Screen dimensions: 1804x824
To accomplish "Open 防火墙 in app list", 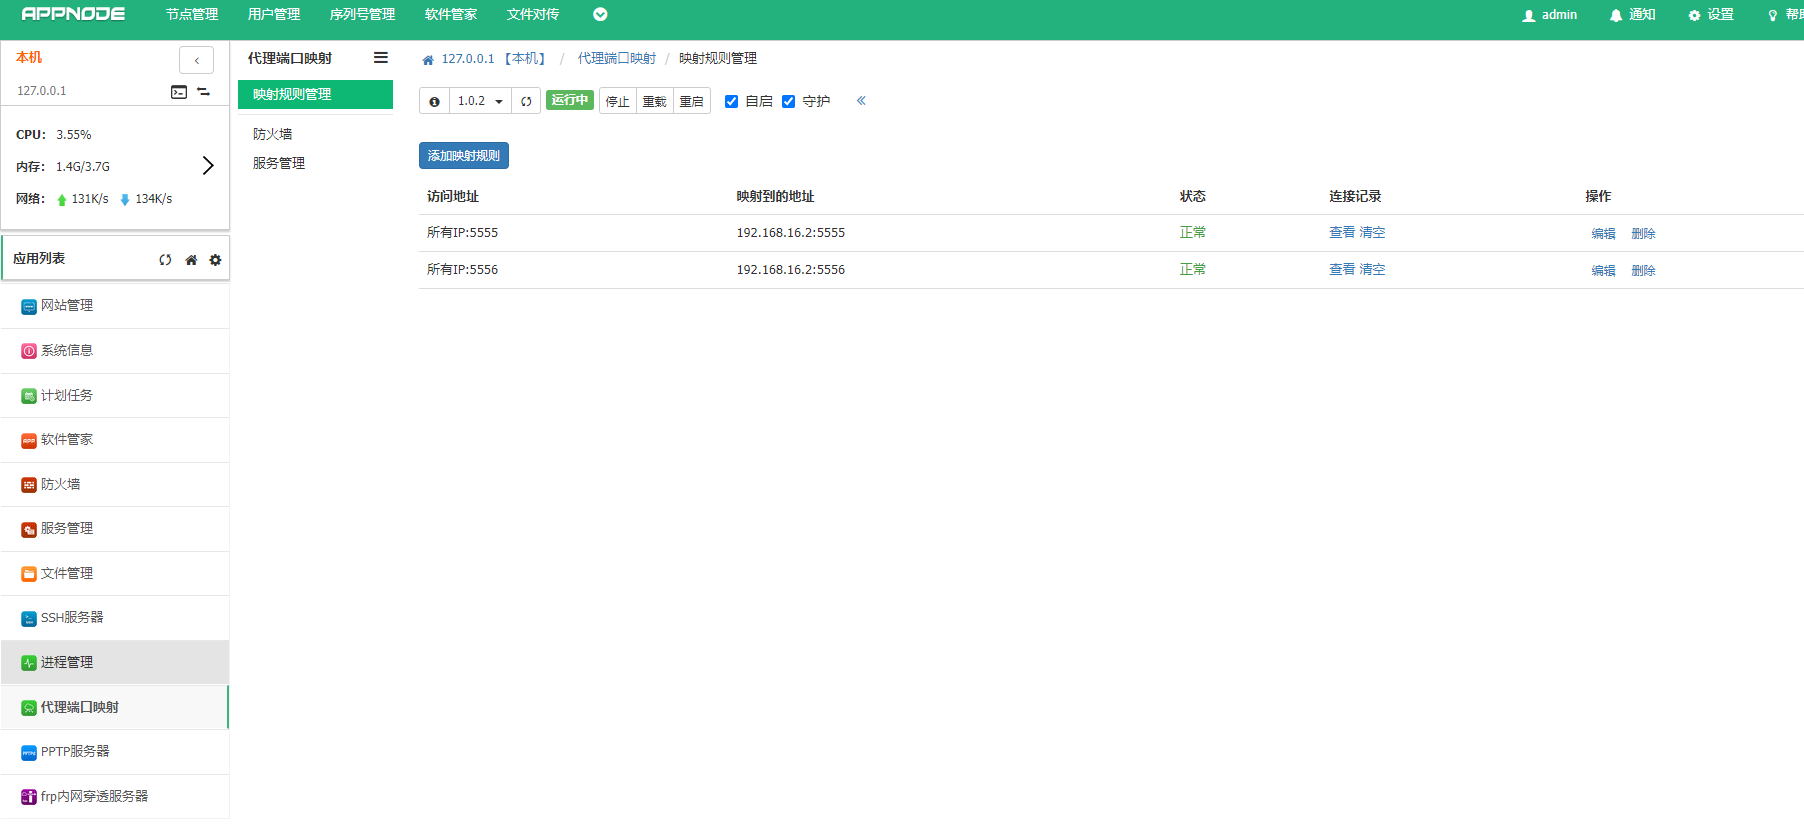I will tap(115, 485).
